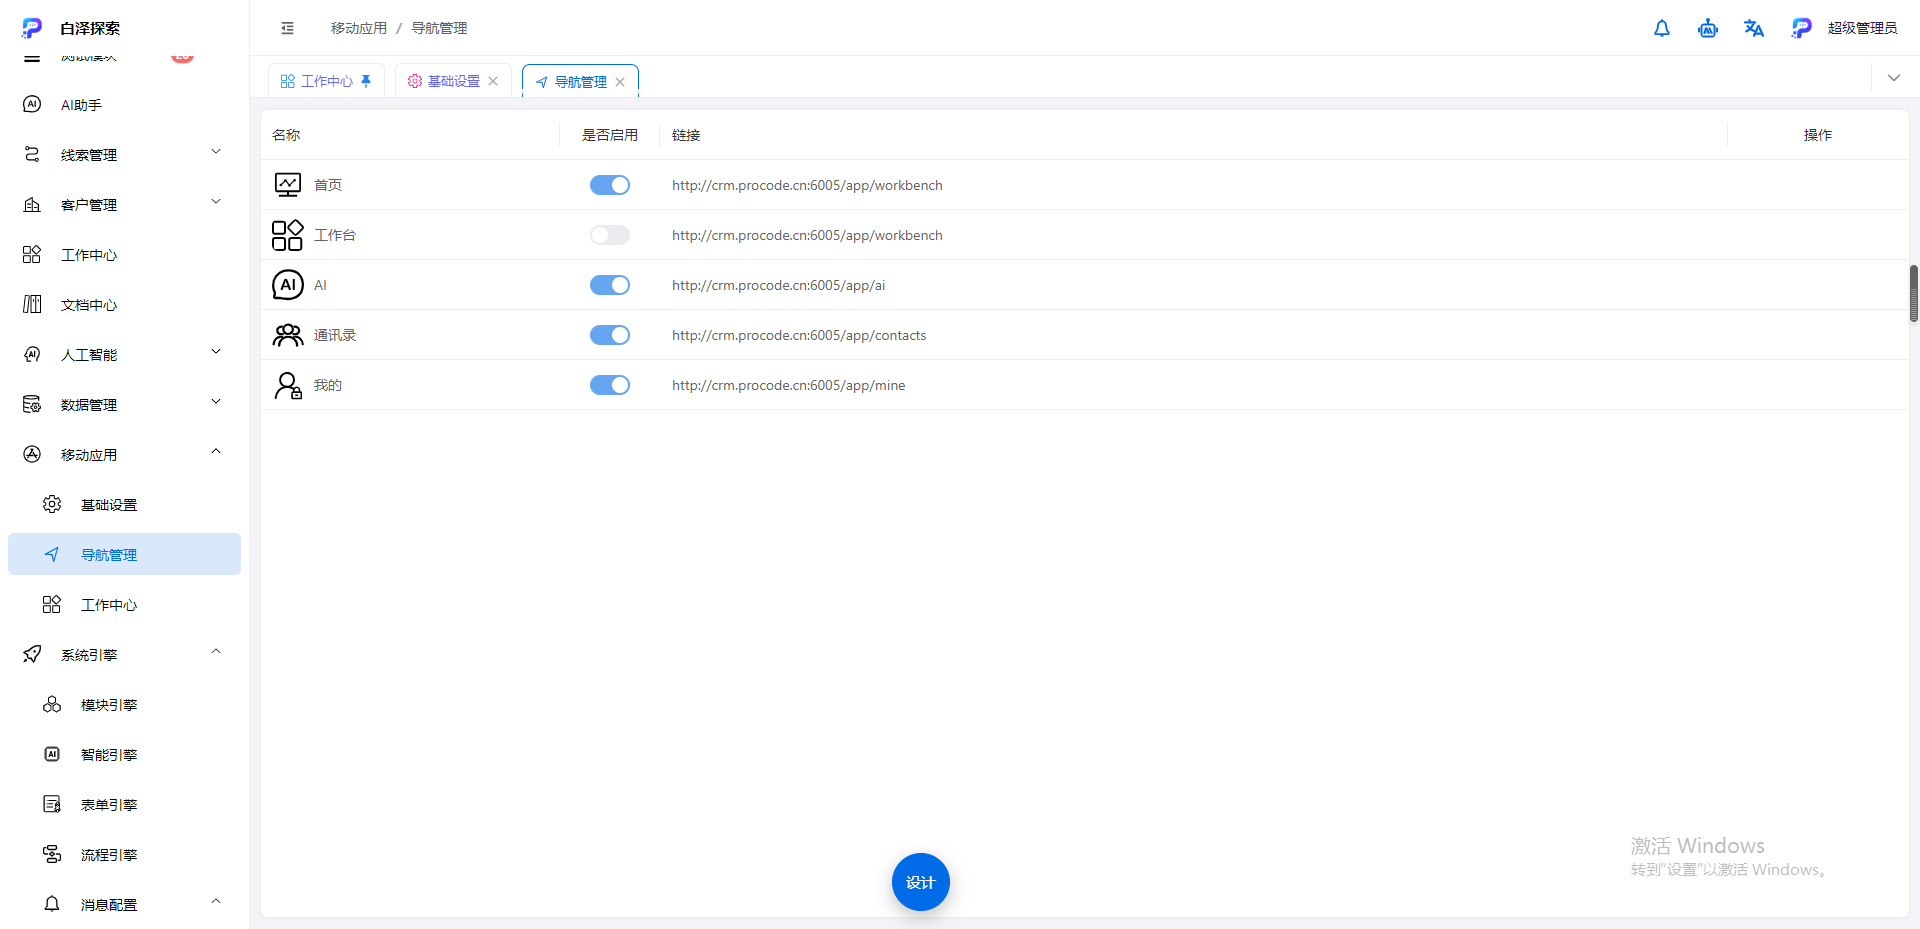Collapse the 系统引擎 sidebar menu
Viewport: 1920px width, 929px height.
[x=124, y=655]
